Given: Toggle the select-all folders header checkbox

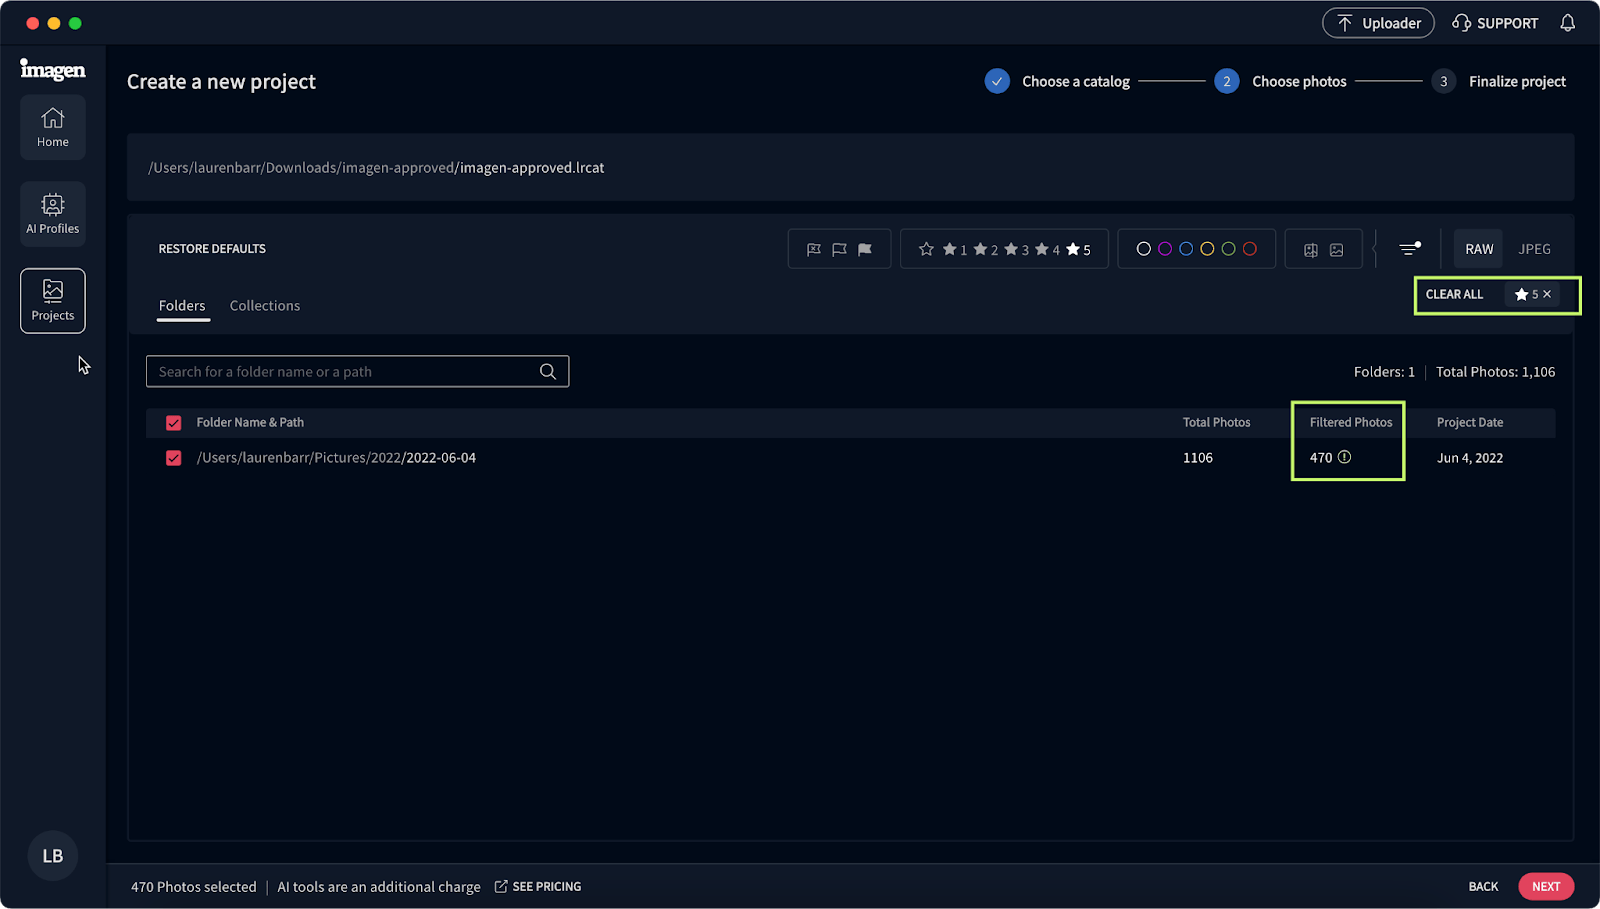Looking at the screenshot, I should point(174,423).
